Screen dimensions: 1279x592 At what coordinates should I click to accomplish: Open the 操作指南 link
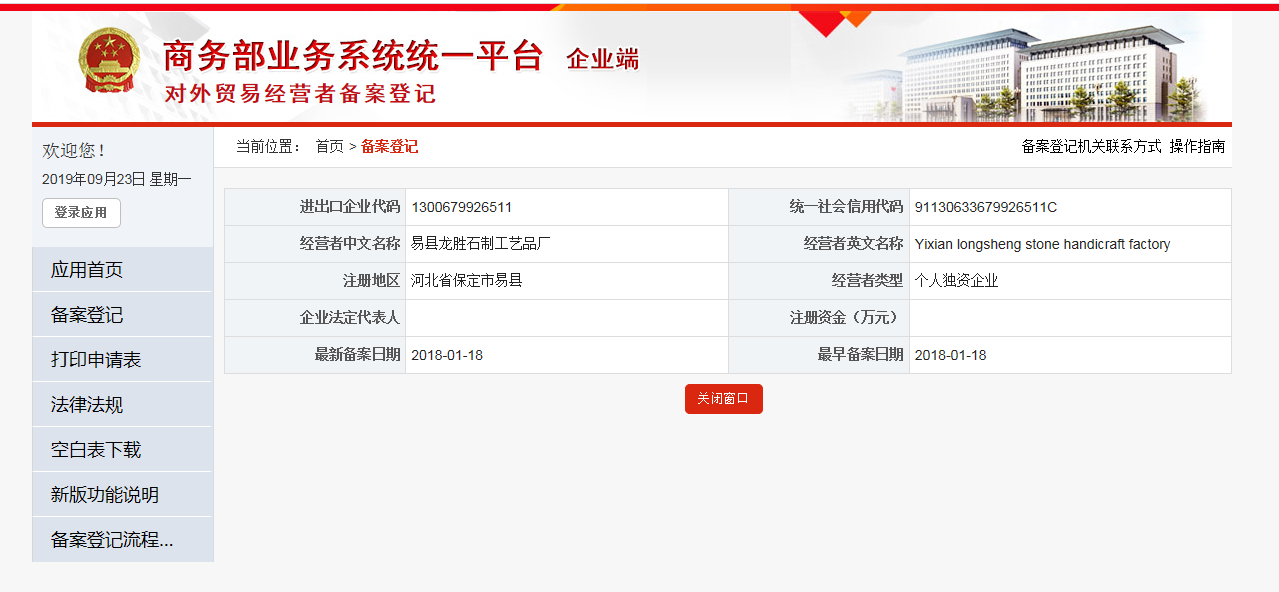coord(1197,147)
